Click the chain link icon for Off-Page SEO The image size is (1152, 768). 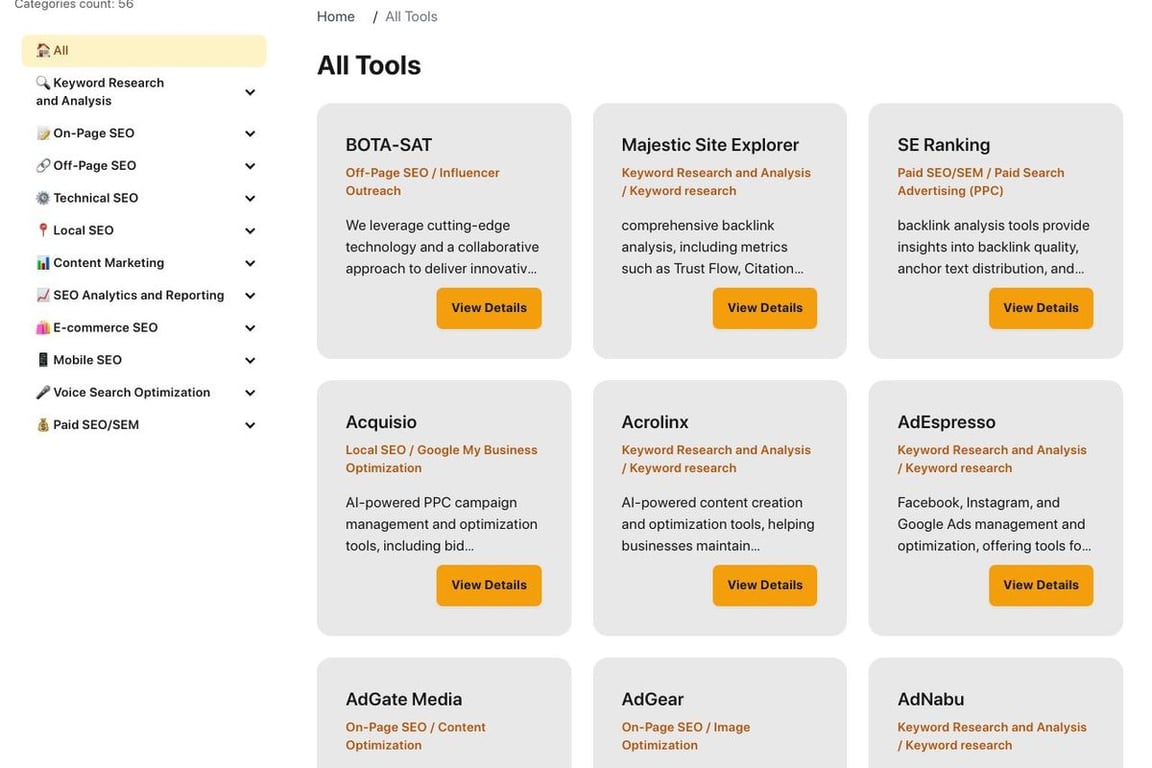coord(43,165)
